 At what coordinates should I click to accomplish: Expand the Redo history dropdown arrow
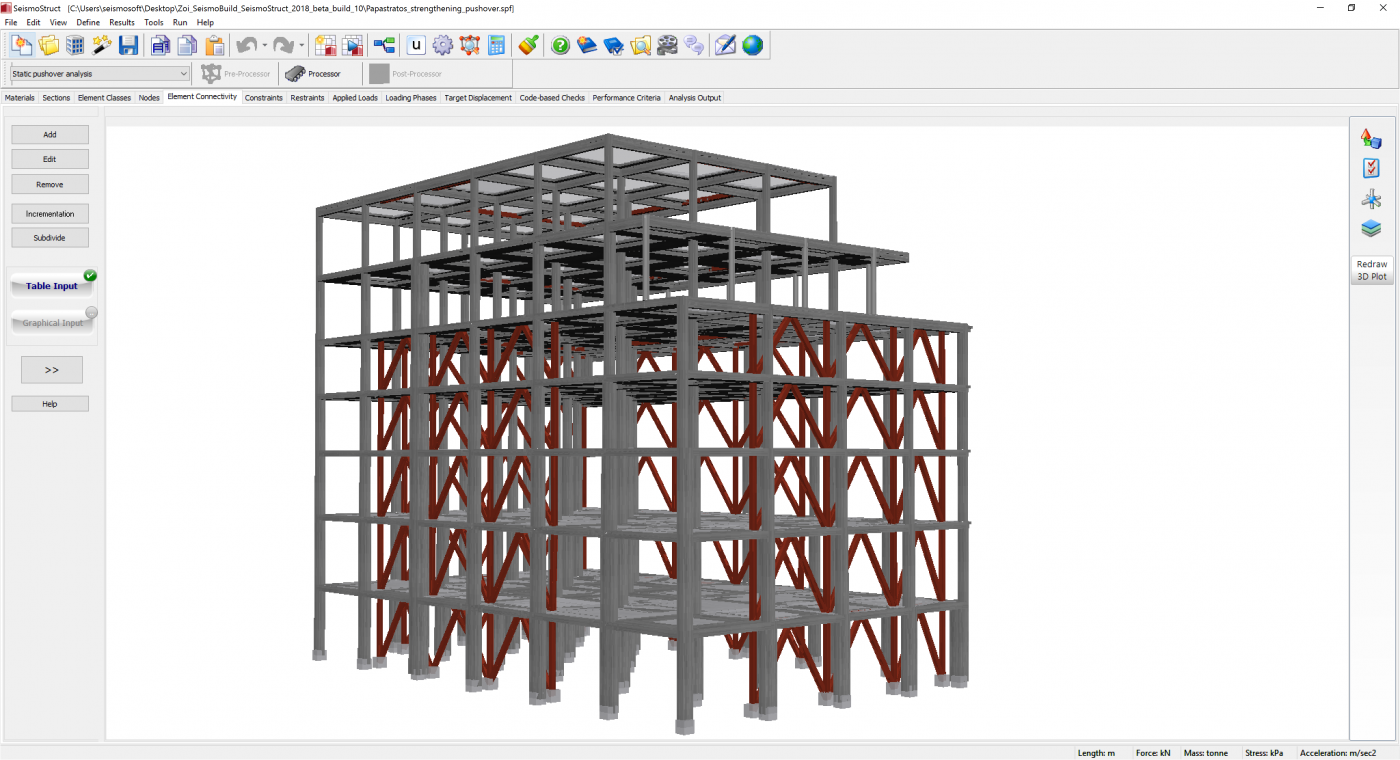(301, 45)
